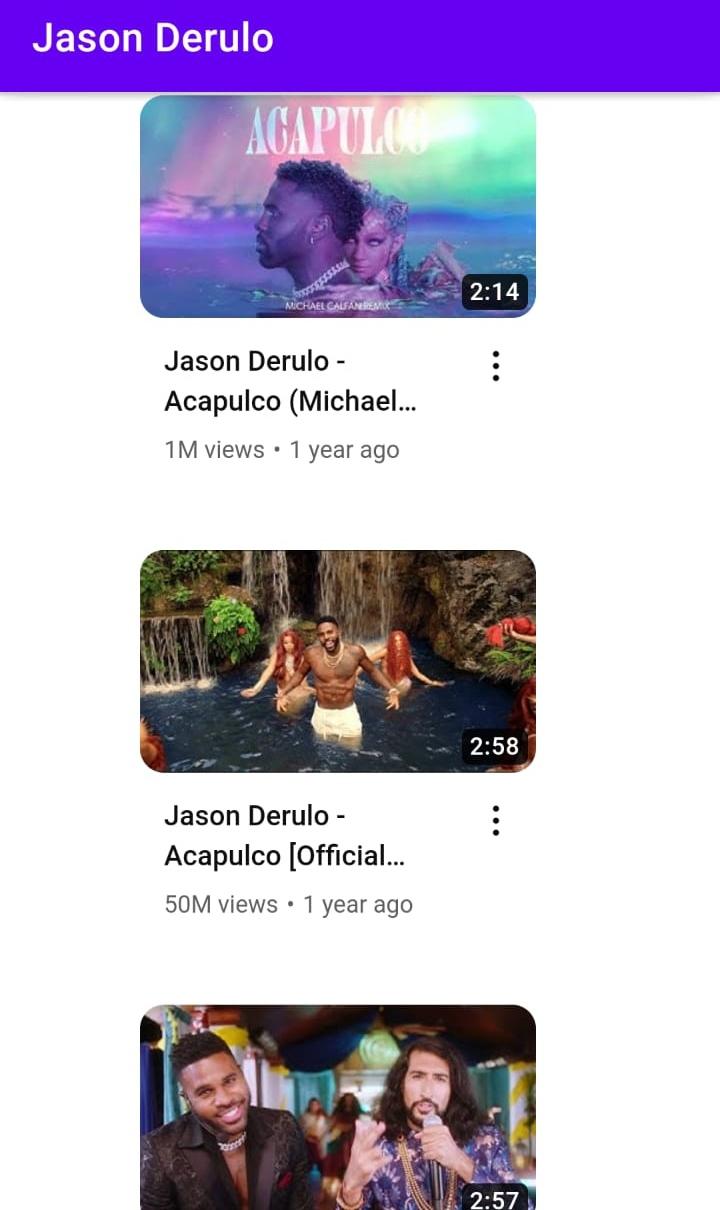Tap the 2:57 duration badge
This screenshot has width=720, height=1210.
pyautogui.click(x=494, y=1198)
